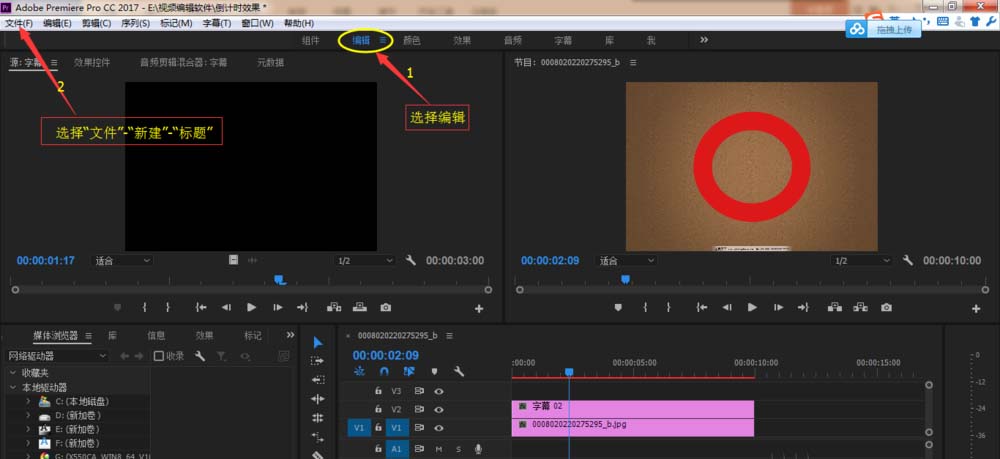Open the 效果控件 panel tab
The image size is (1000, 459).
92,62
